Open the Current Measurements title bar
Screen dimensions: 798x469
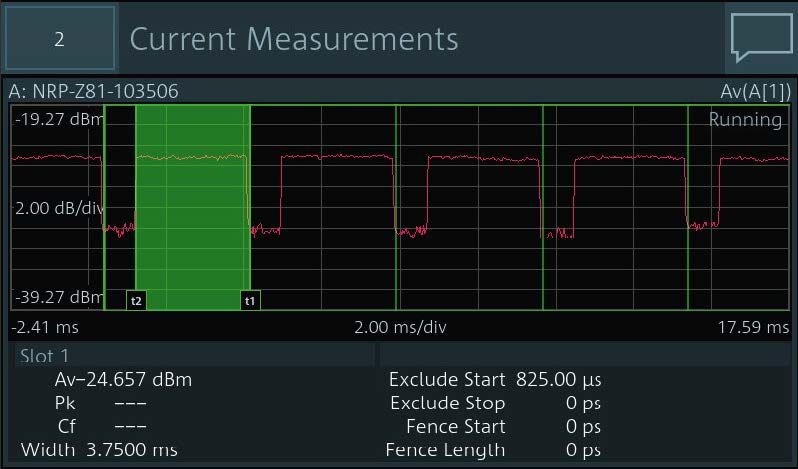tap(294, 39)
